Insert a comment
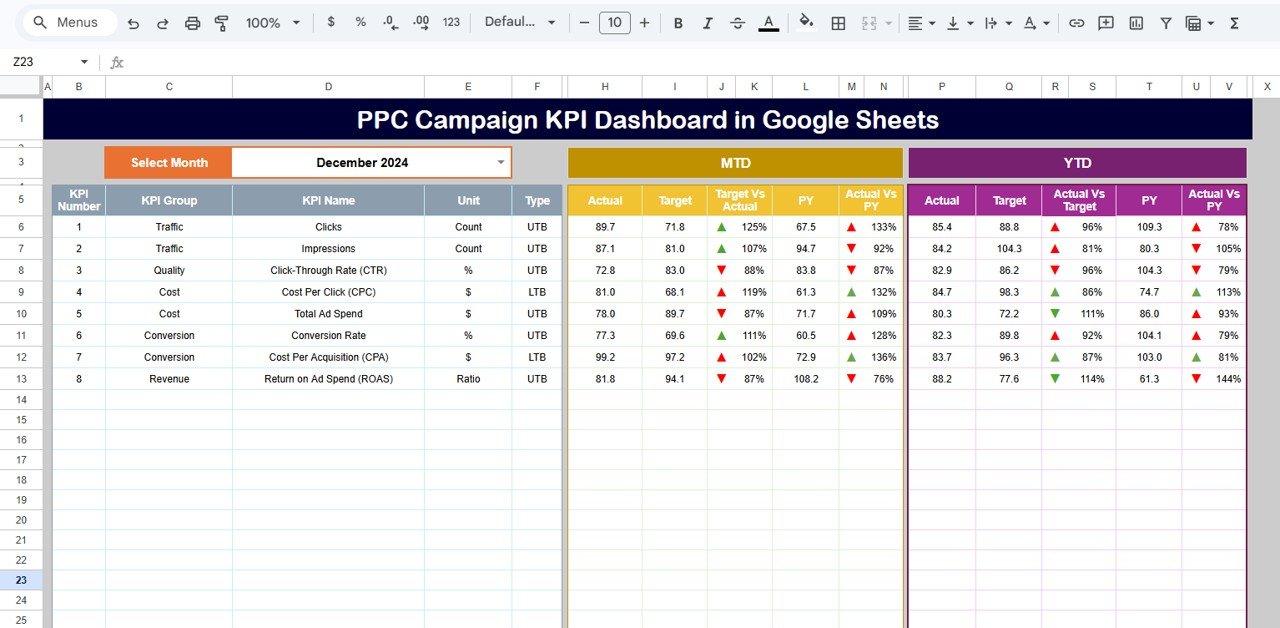 point(1106,21)
